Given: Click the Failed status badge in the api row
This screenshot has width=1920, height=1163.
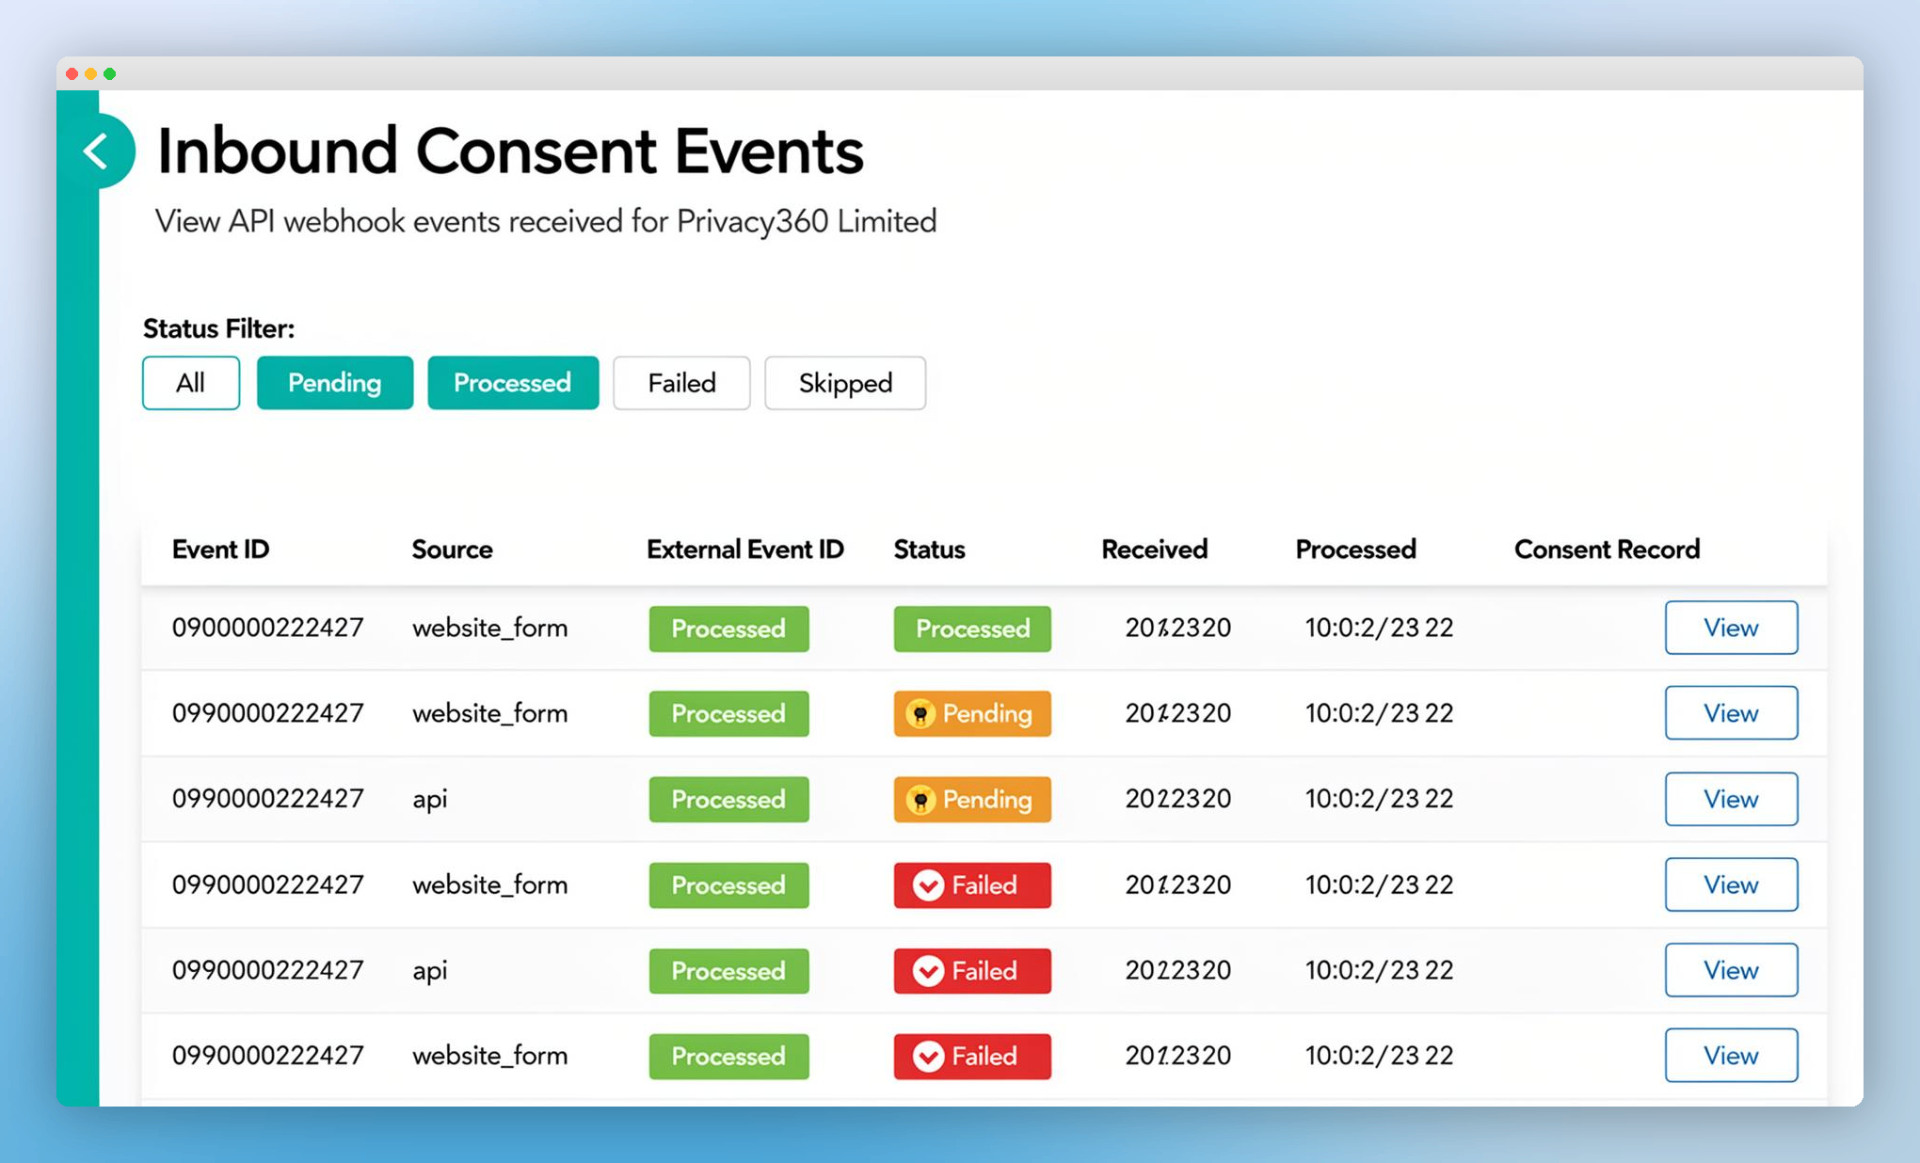Looking at the screenshot, I should (972, 970).
